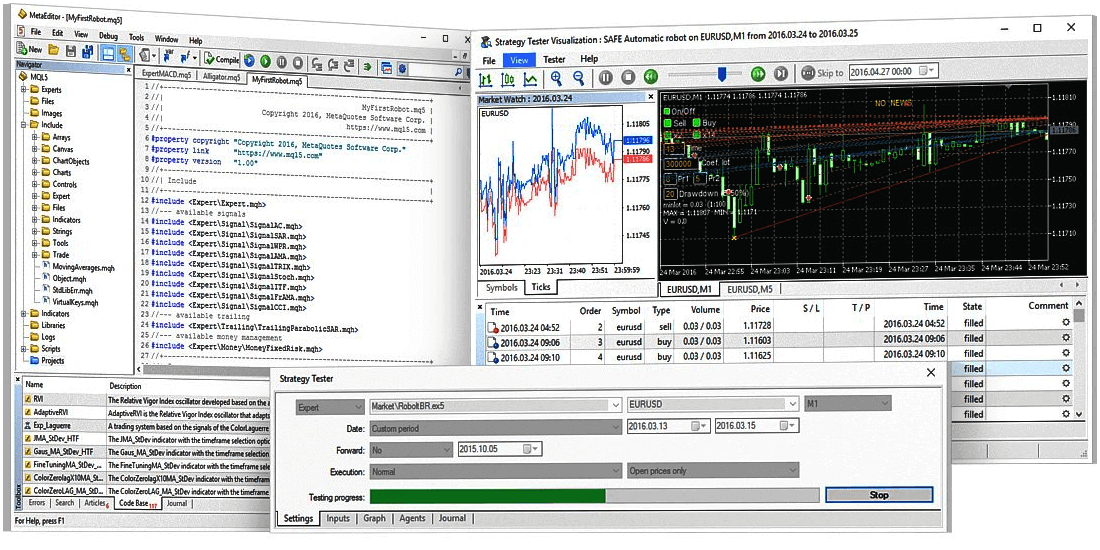Zoom in on chart with magnifier plus
Screen dimensions: 1100x550
[556, 77]
